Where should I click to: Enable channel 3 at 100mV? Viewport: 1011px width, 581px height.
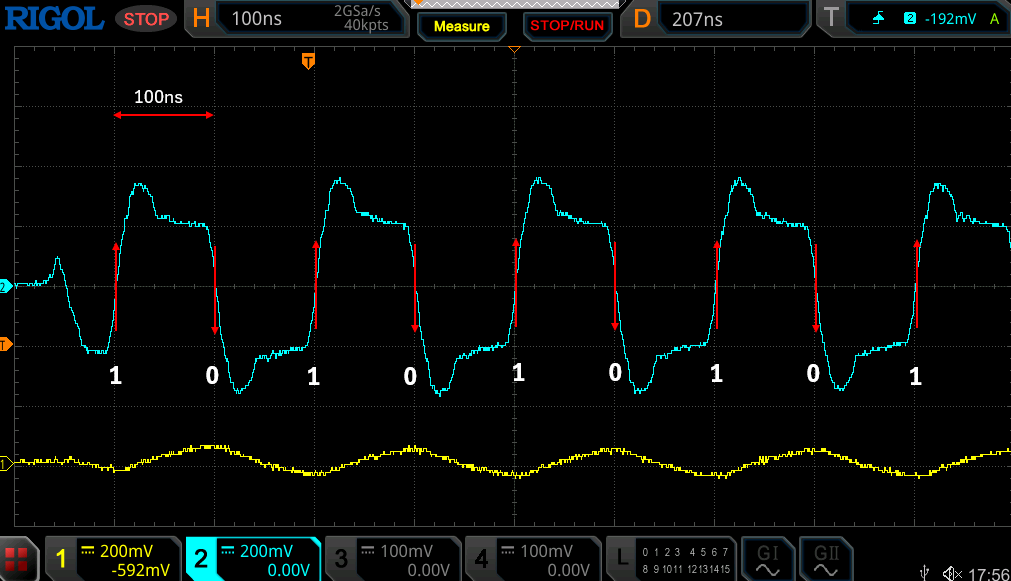393,559
